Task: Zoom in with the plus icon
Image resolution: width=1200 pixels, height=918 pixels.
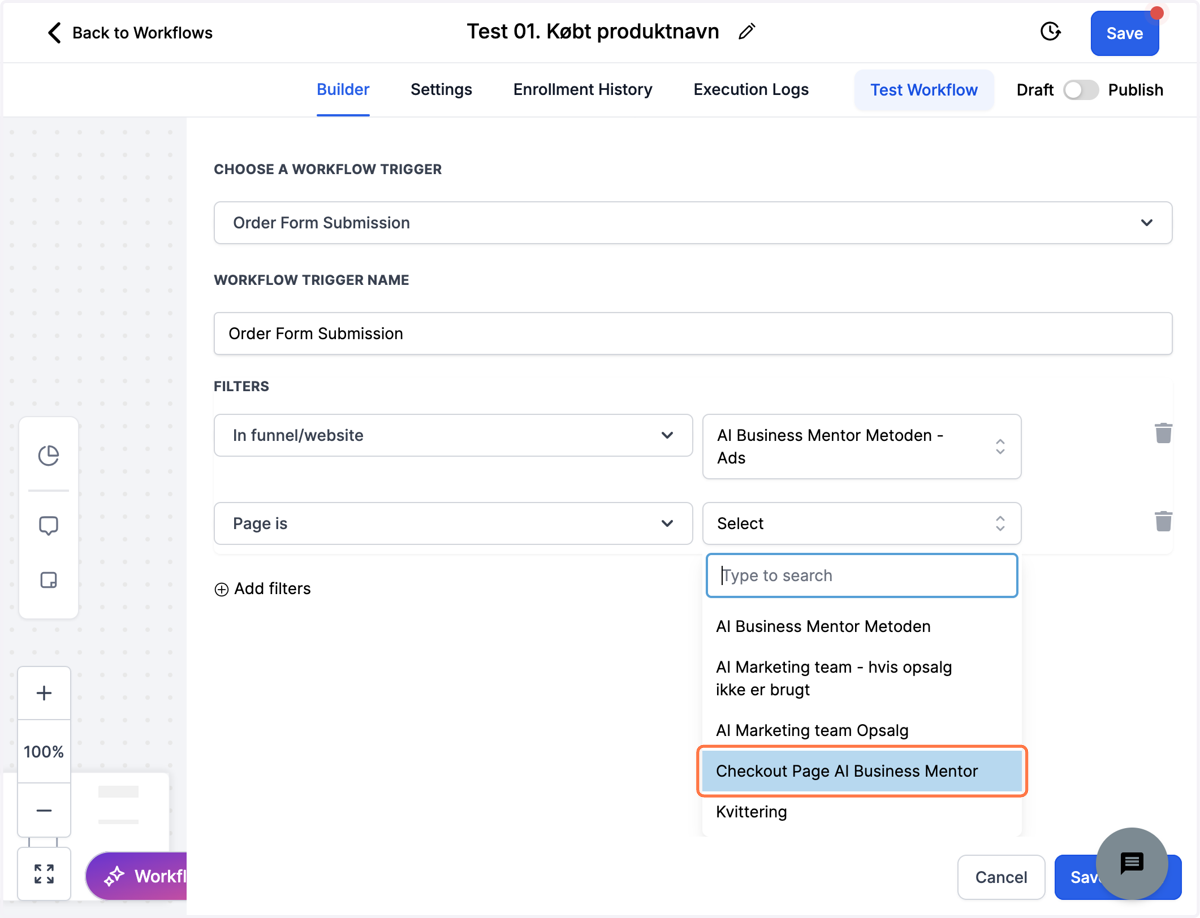Action: (x=44, y=693)
